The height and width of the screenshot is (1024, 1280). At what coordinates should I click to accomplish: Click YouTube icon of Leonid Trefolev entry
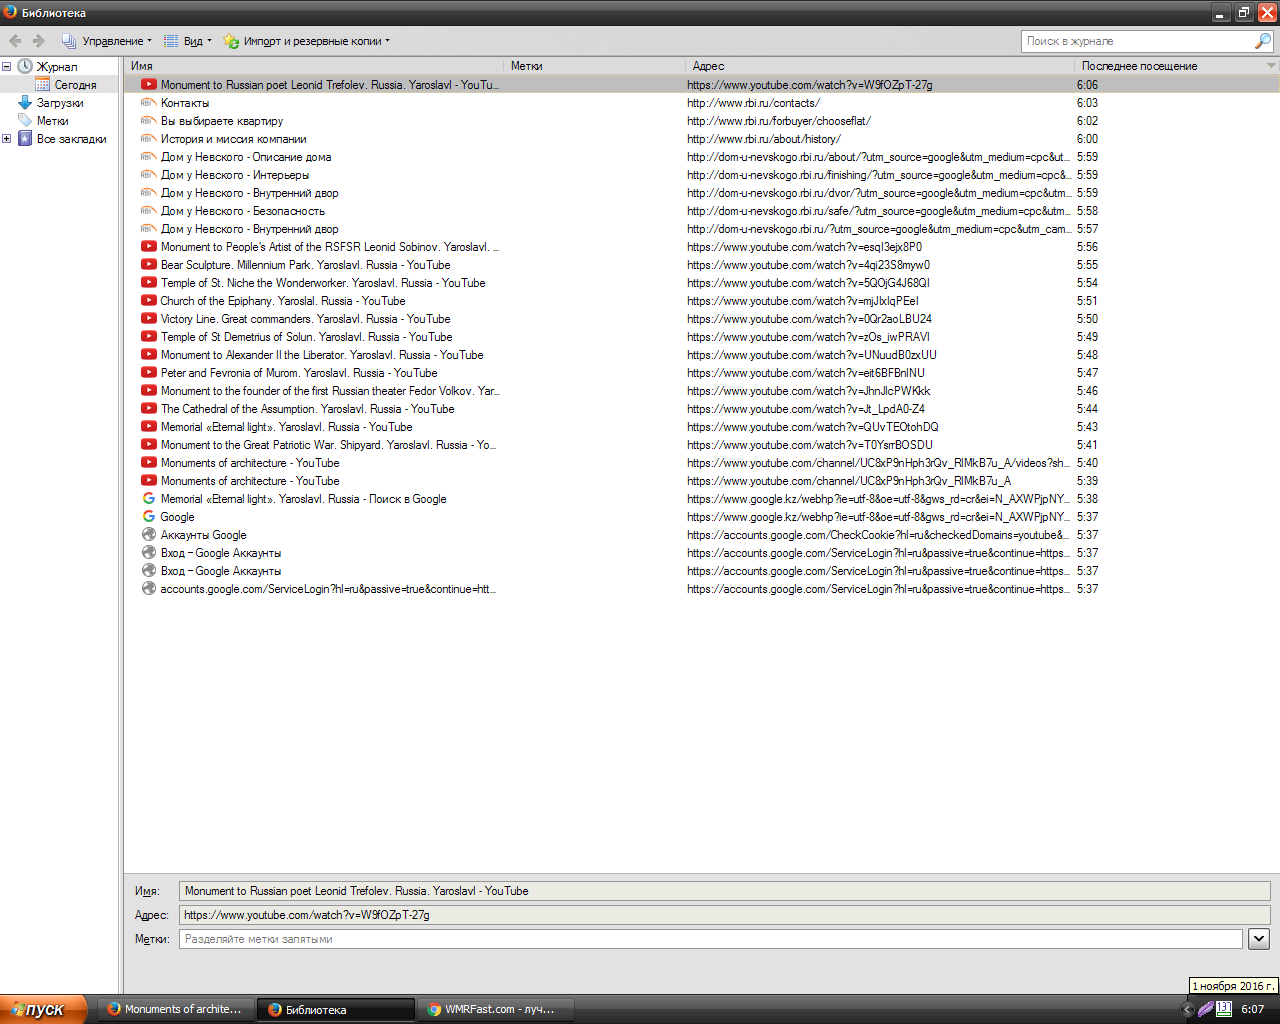click(149, 85)
